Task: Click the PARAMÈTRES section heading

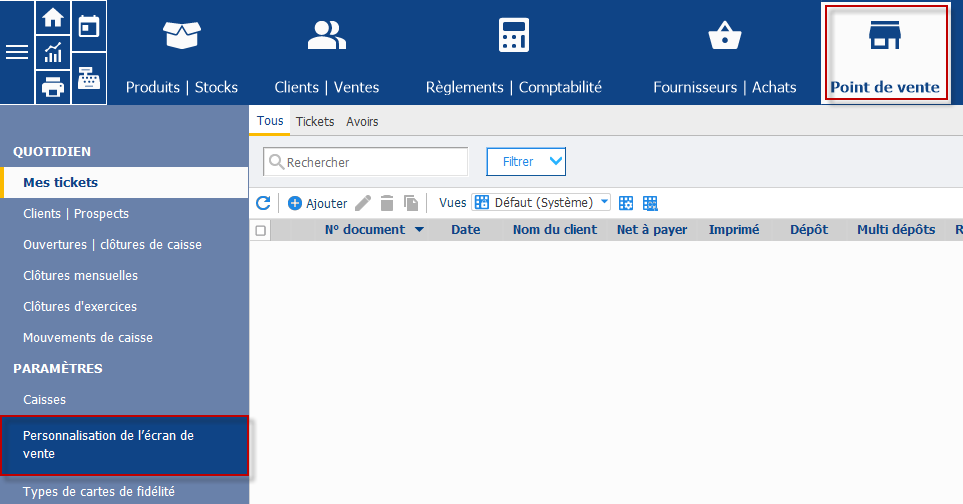Action: coord(58,368)
